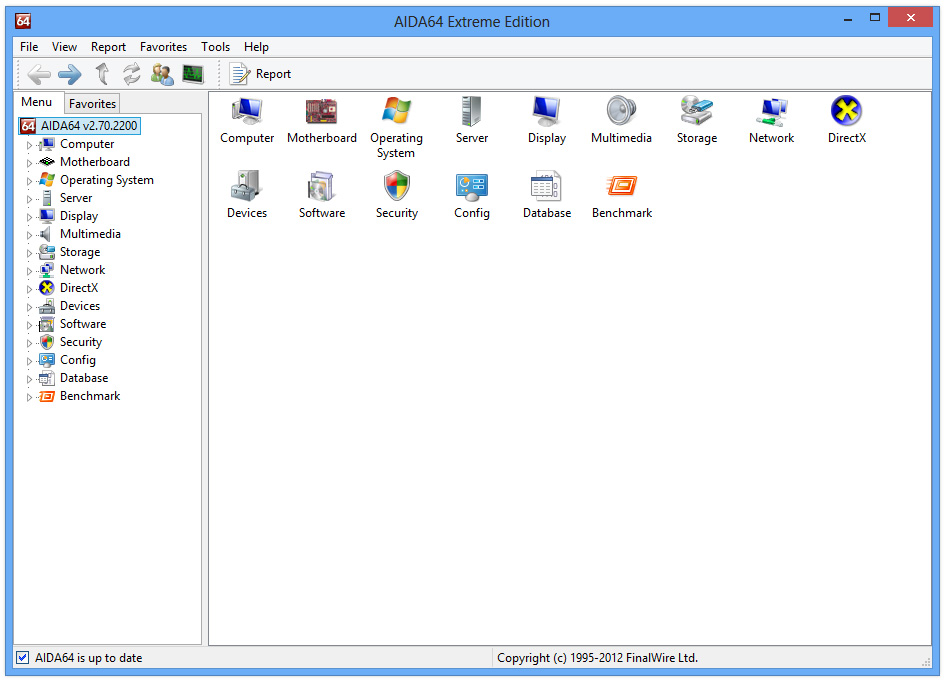
Task: Open the DirectX icon in main panel
Action: (x=846, y=112)
